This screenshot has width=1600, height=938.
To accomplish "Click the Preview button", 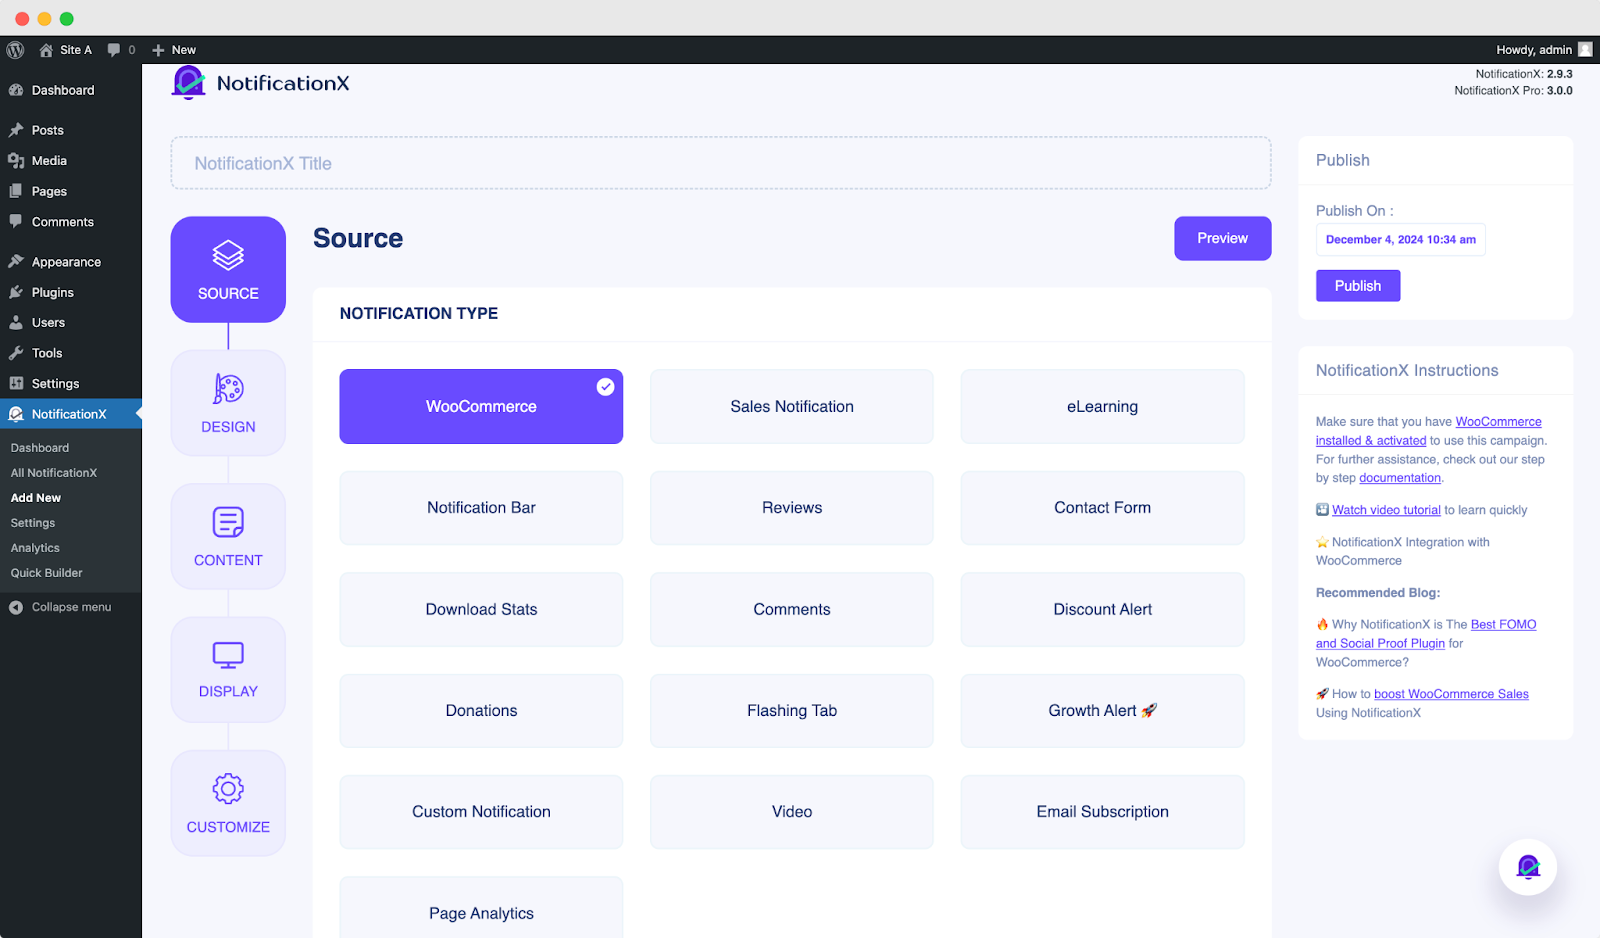I will (1223, 238).
